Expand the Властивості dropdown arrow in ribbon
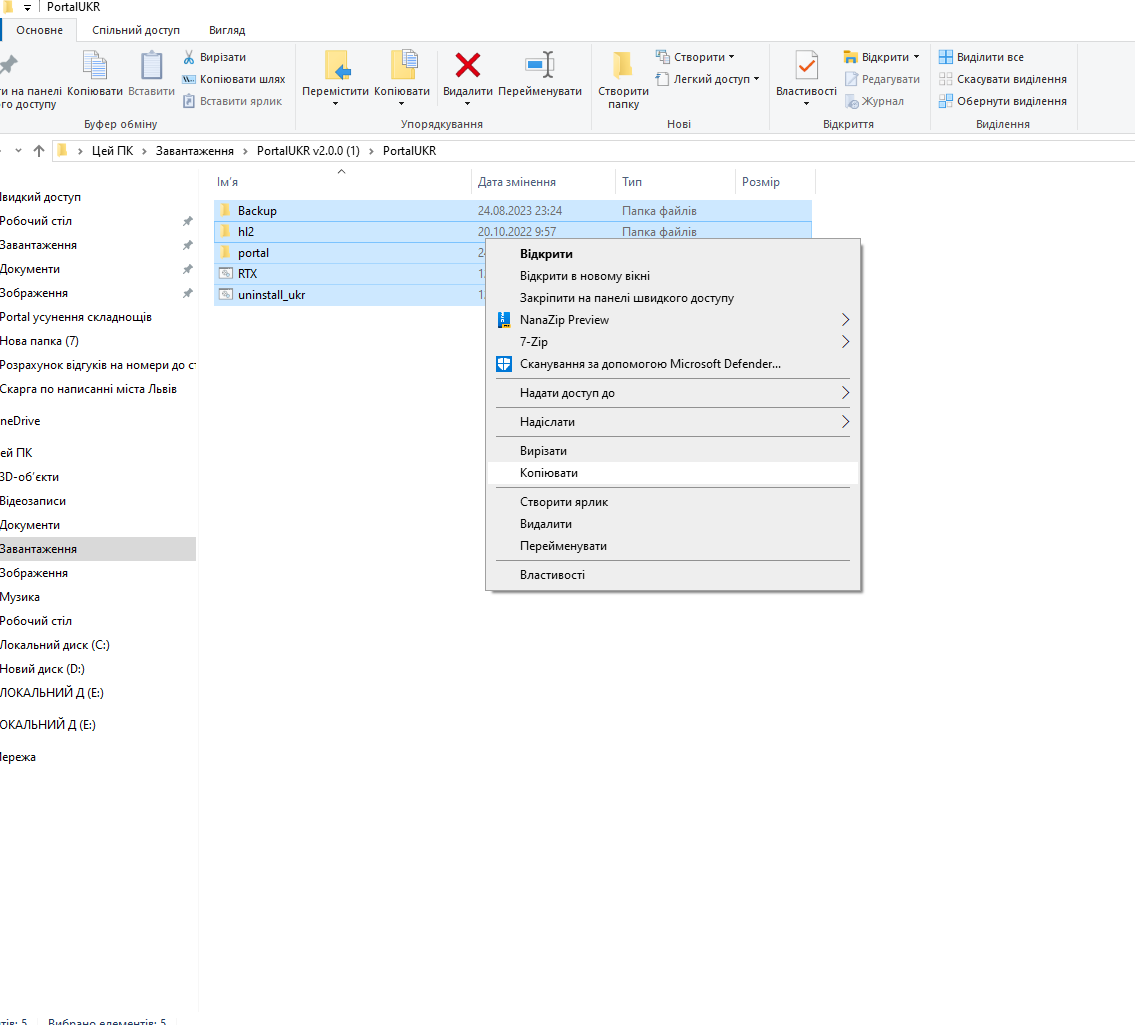The height and width of the screenshot is (1025, 1135). 806,104
